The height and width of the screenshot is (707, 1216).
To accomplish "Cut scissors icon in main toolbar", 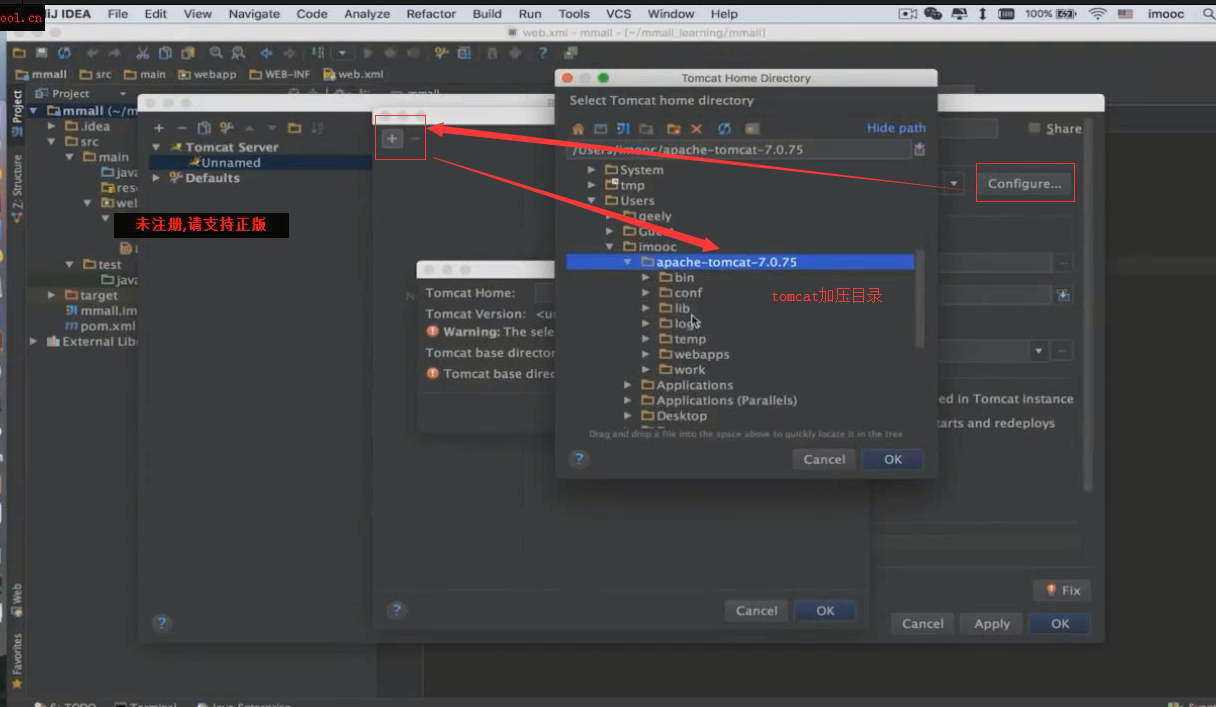I will [x=142, y=53].
